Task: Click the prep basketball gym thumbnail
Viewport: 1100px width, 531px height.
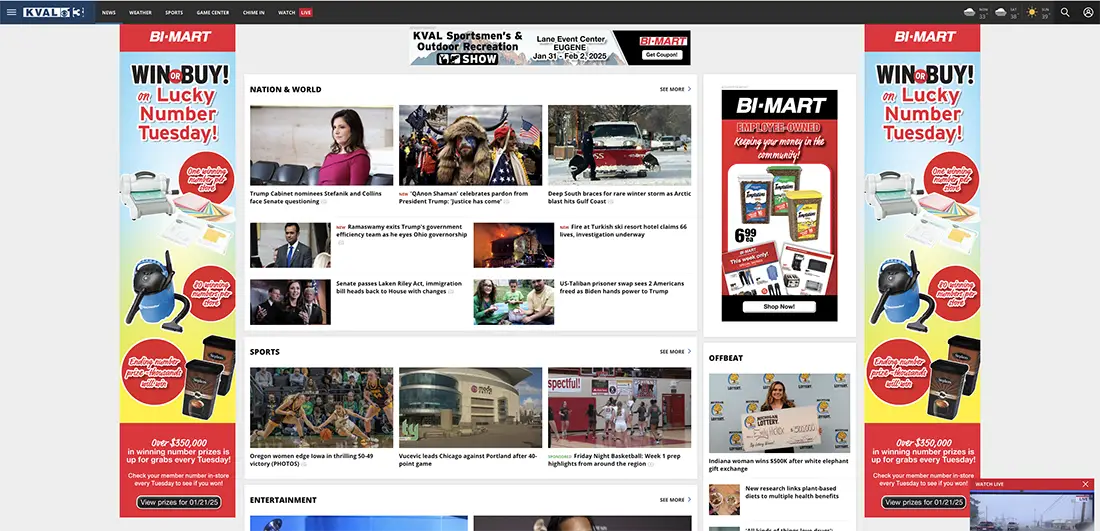Action: 619,408
